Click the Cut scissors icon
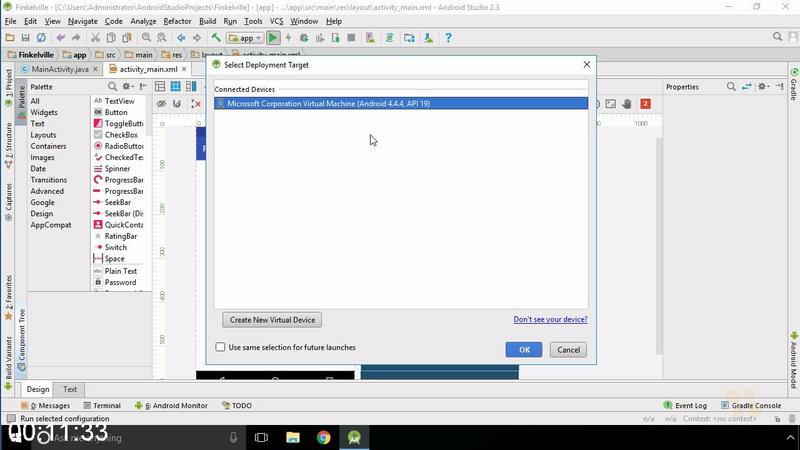 95,38
